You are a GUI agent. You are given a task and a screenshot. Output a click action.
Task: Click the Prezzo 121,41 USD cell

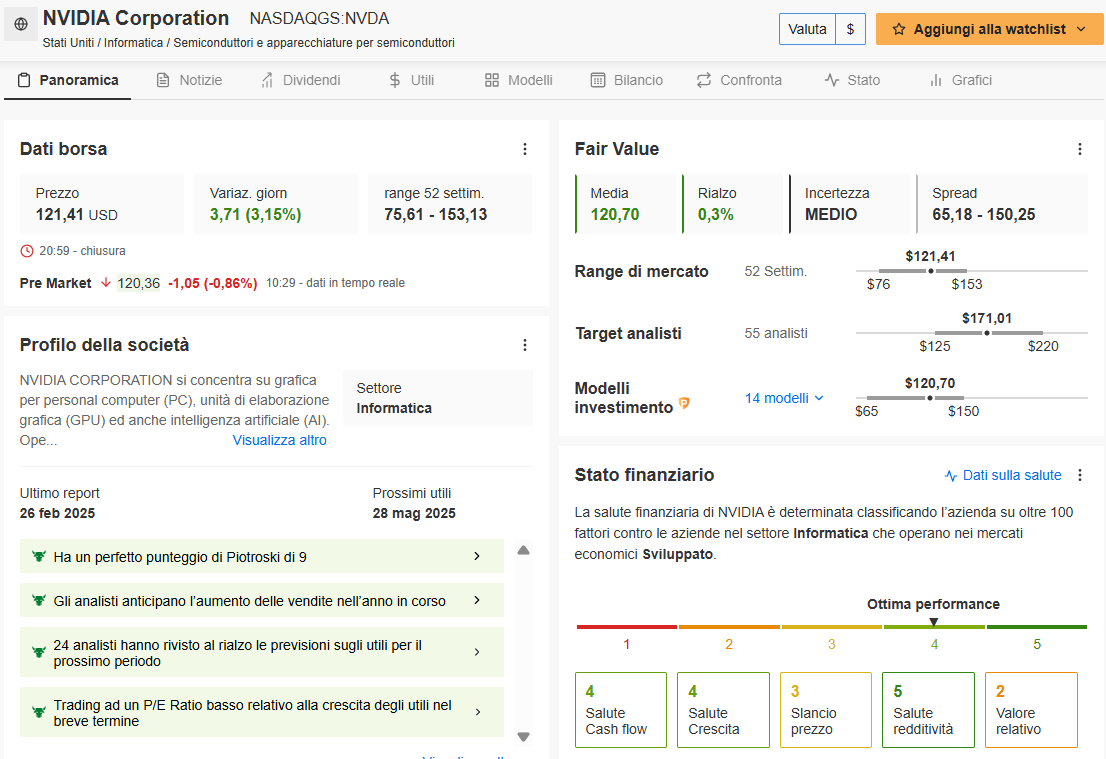102,204
